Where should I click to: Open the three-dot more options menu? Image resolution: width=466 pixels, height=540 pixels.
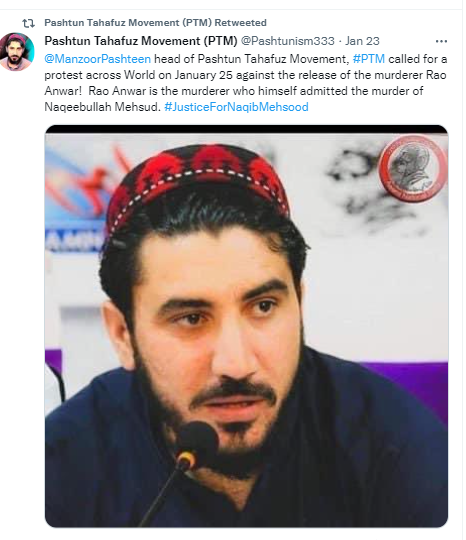coord(441,41)
